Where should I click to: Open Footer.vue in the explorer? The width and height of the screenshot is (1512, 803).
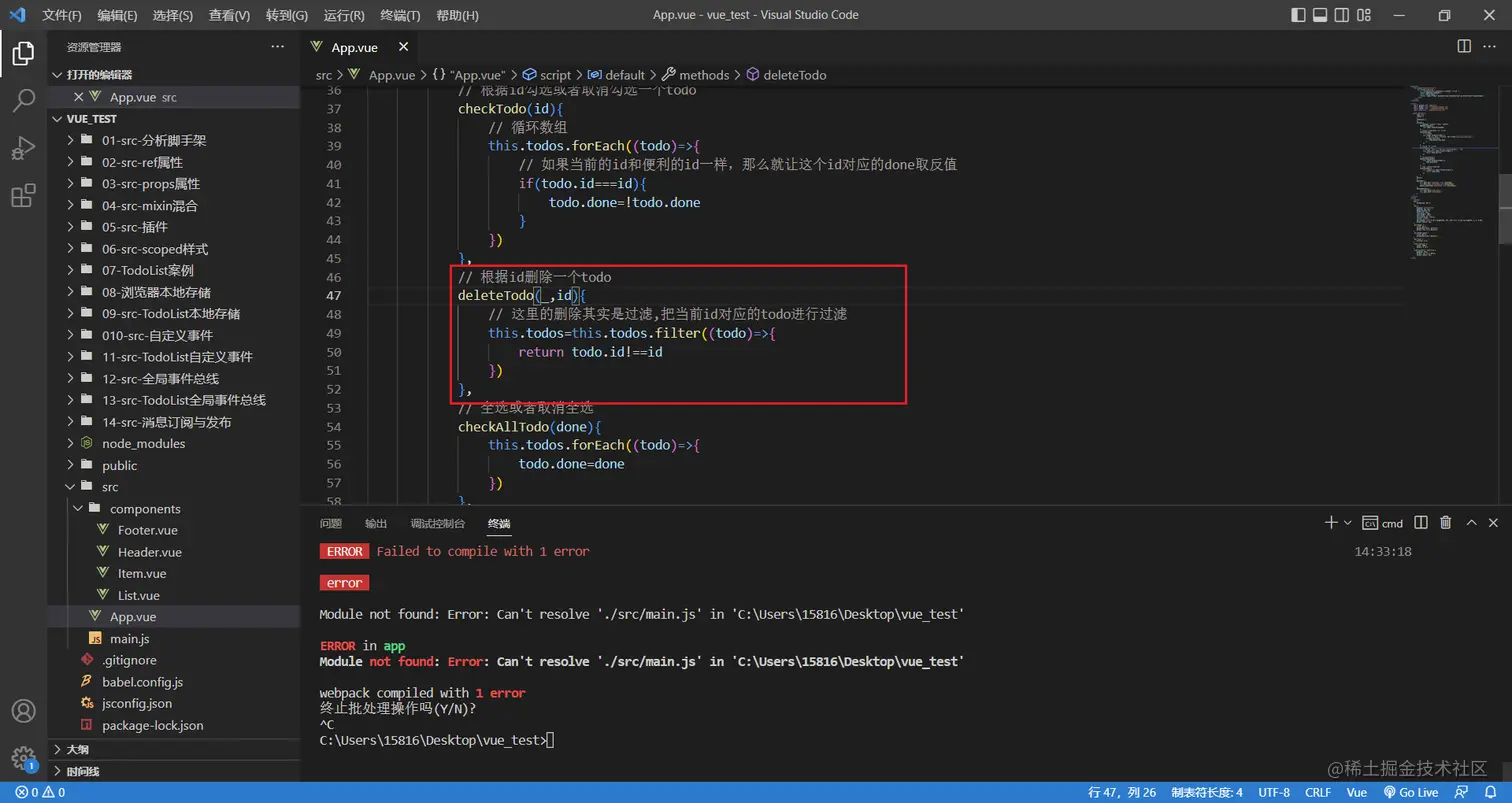[x=174, y=530]
